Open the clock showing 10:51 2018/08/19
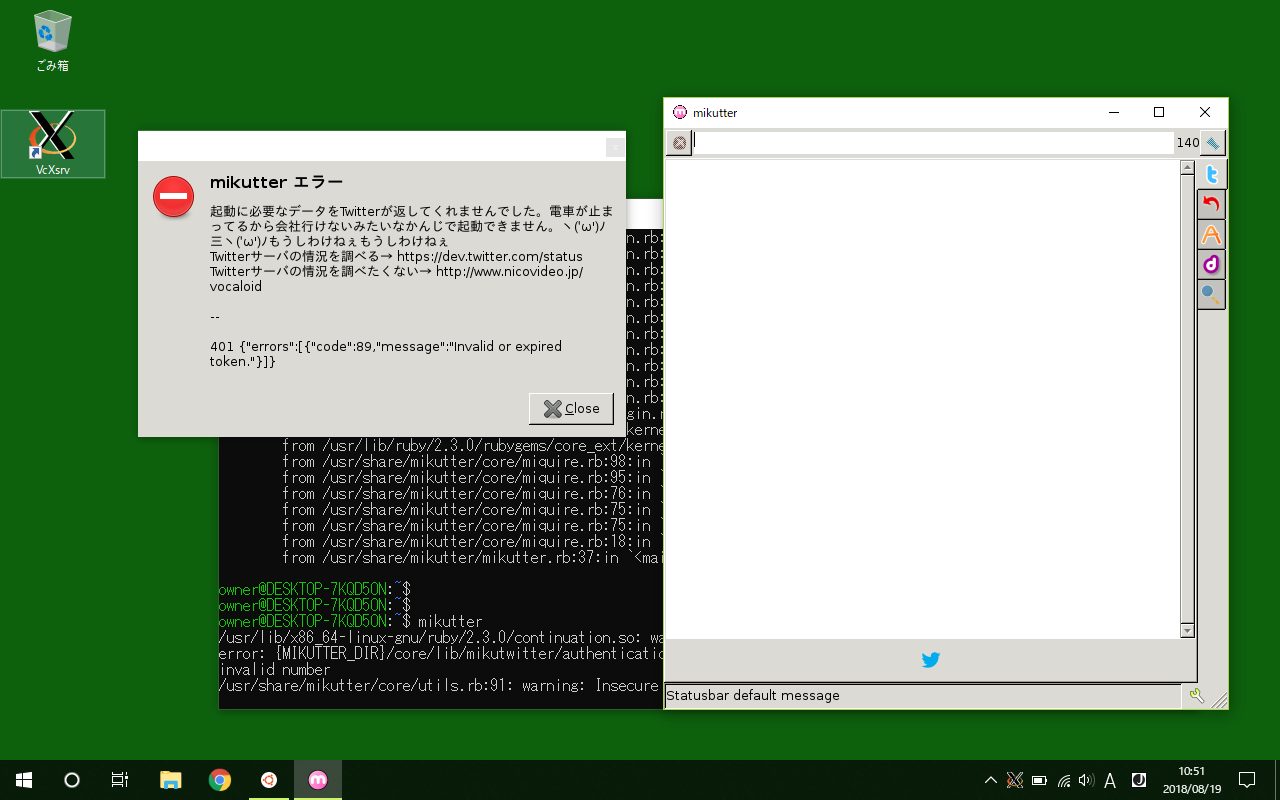Viewport: 1280px width, 800px height. (x=1192, y=780)
